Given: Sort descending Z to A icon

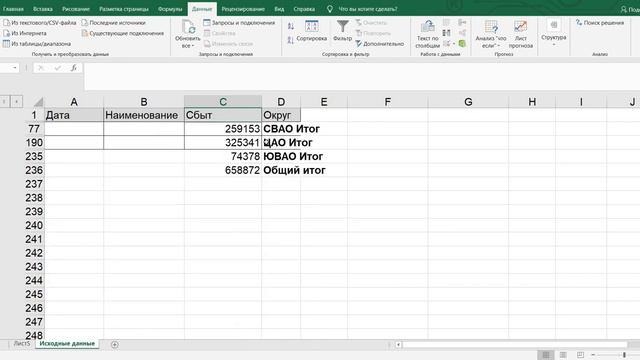Looking at the screenshot, I should pyautogui.click(x=291, y=40).
